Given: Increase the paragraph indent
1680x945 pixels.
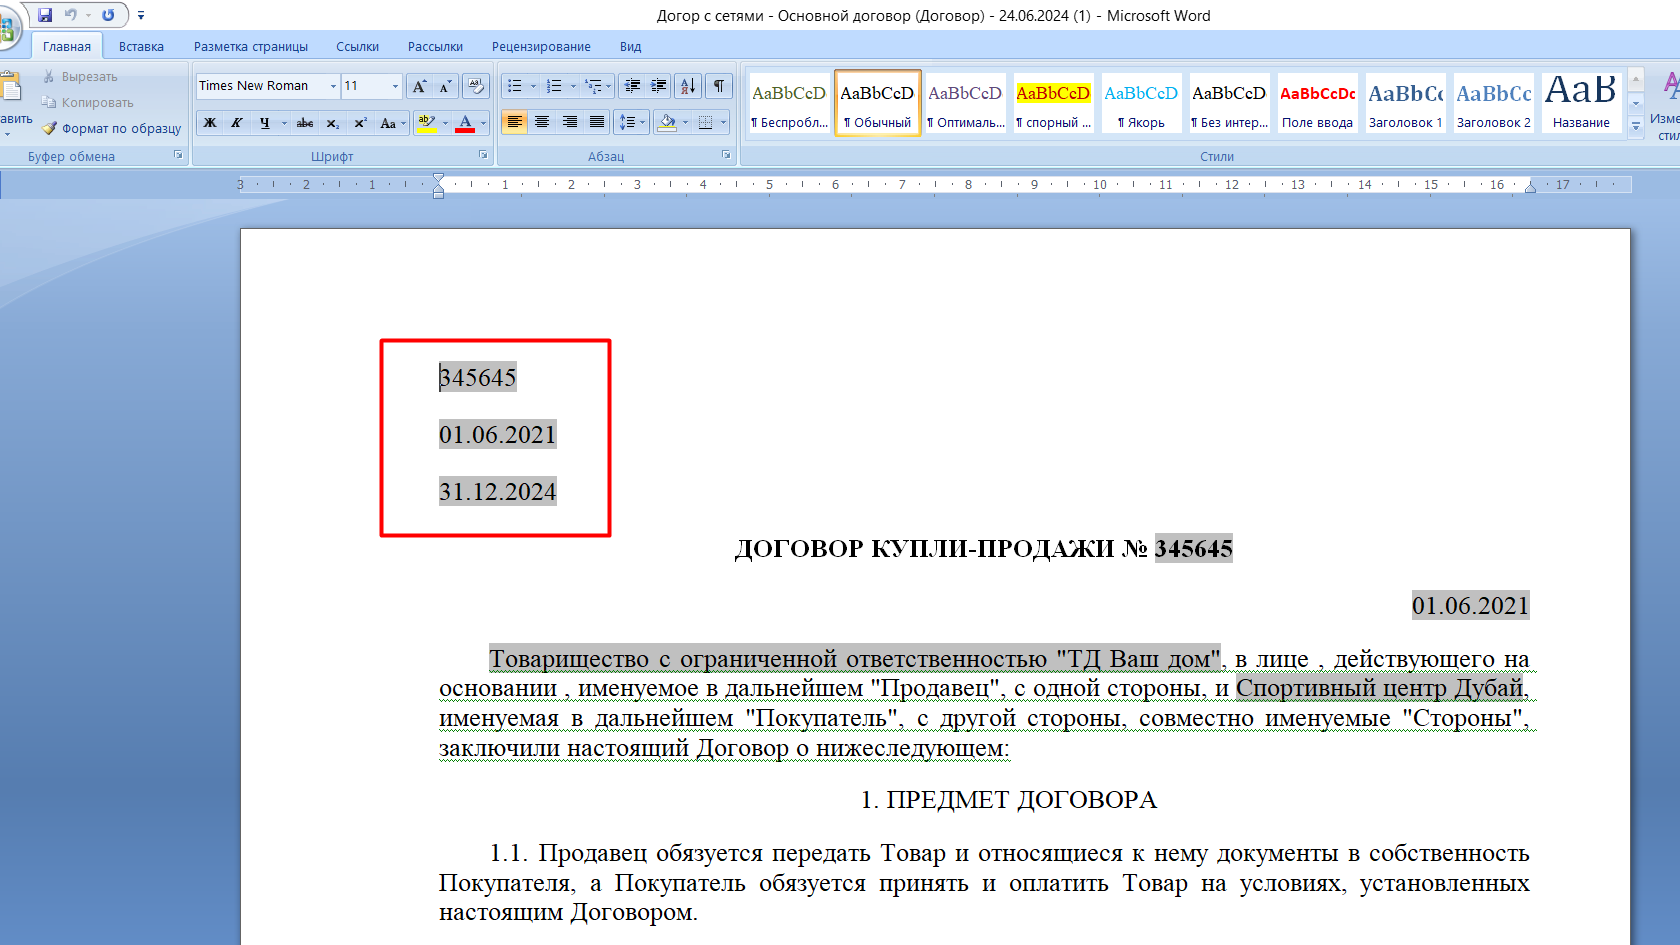Looking at the screenshot, I should [x=659, y=86].
